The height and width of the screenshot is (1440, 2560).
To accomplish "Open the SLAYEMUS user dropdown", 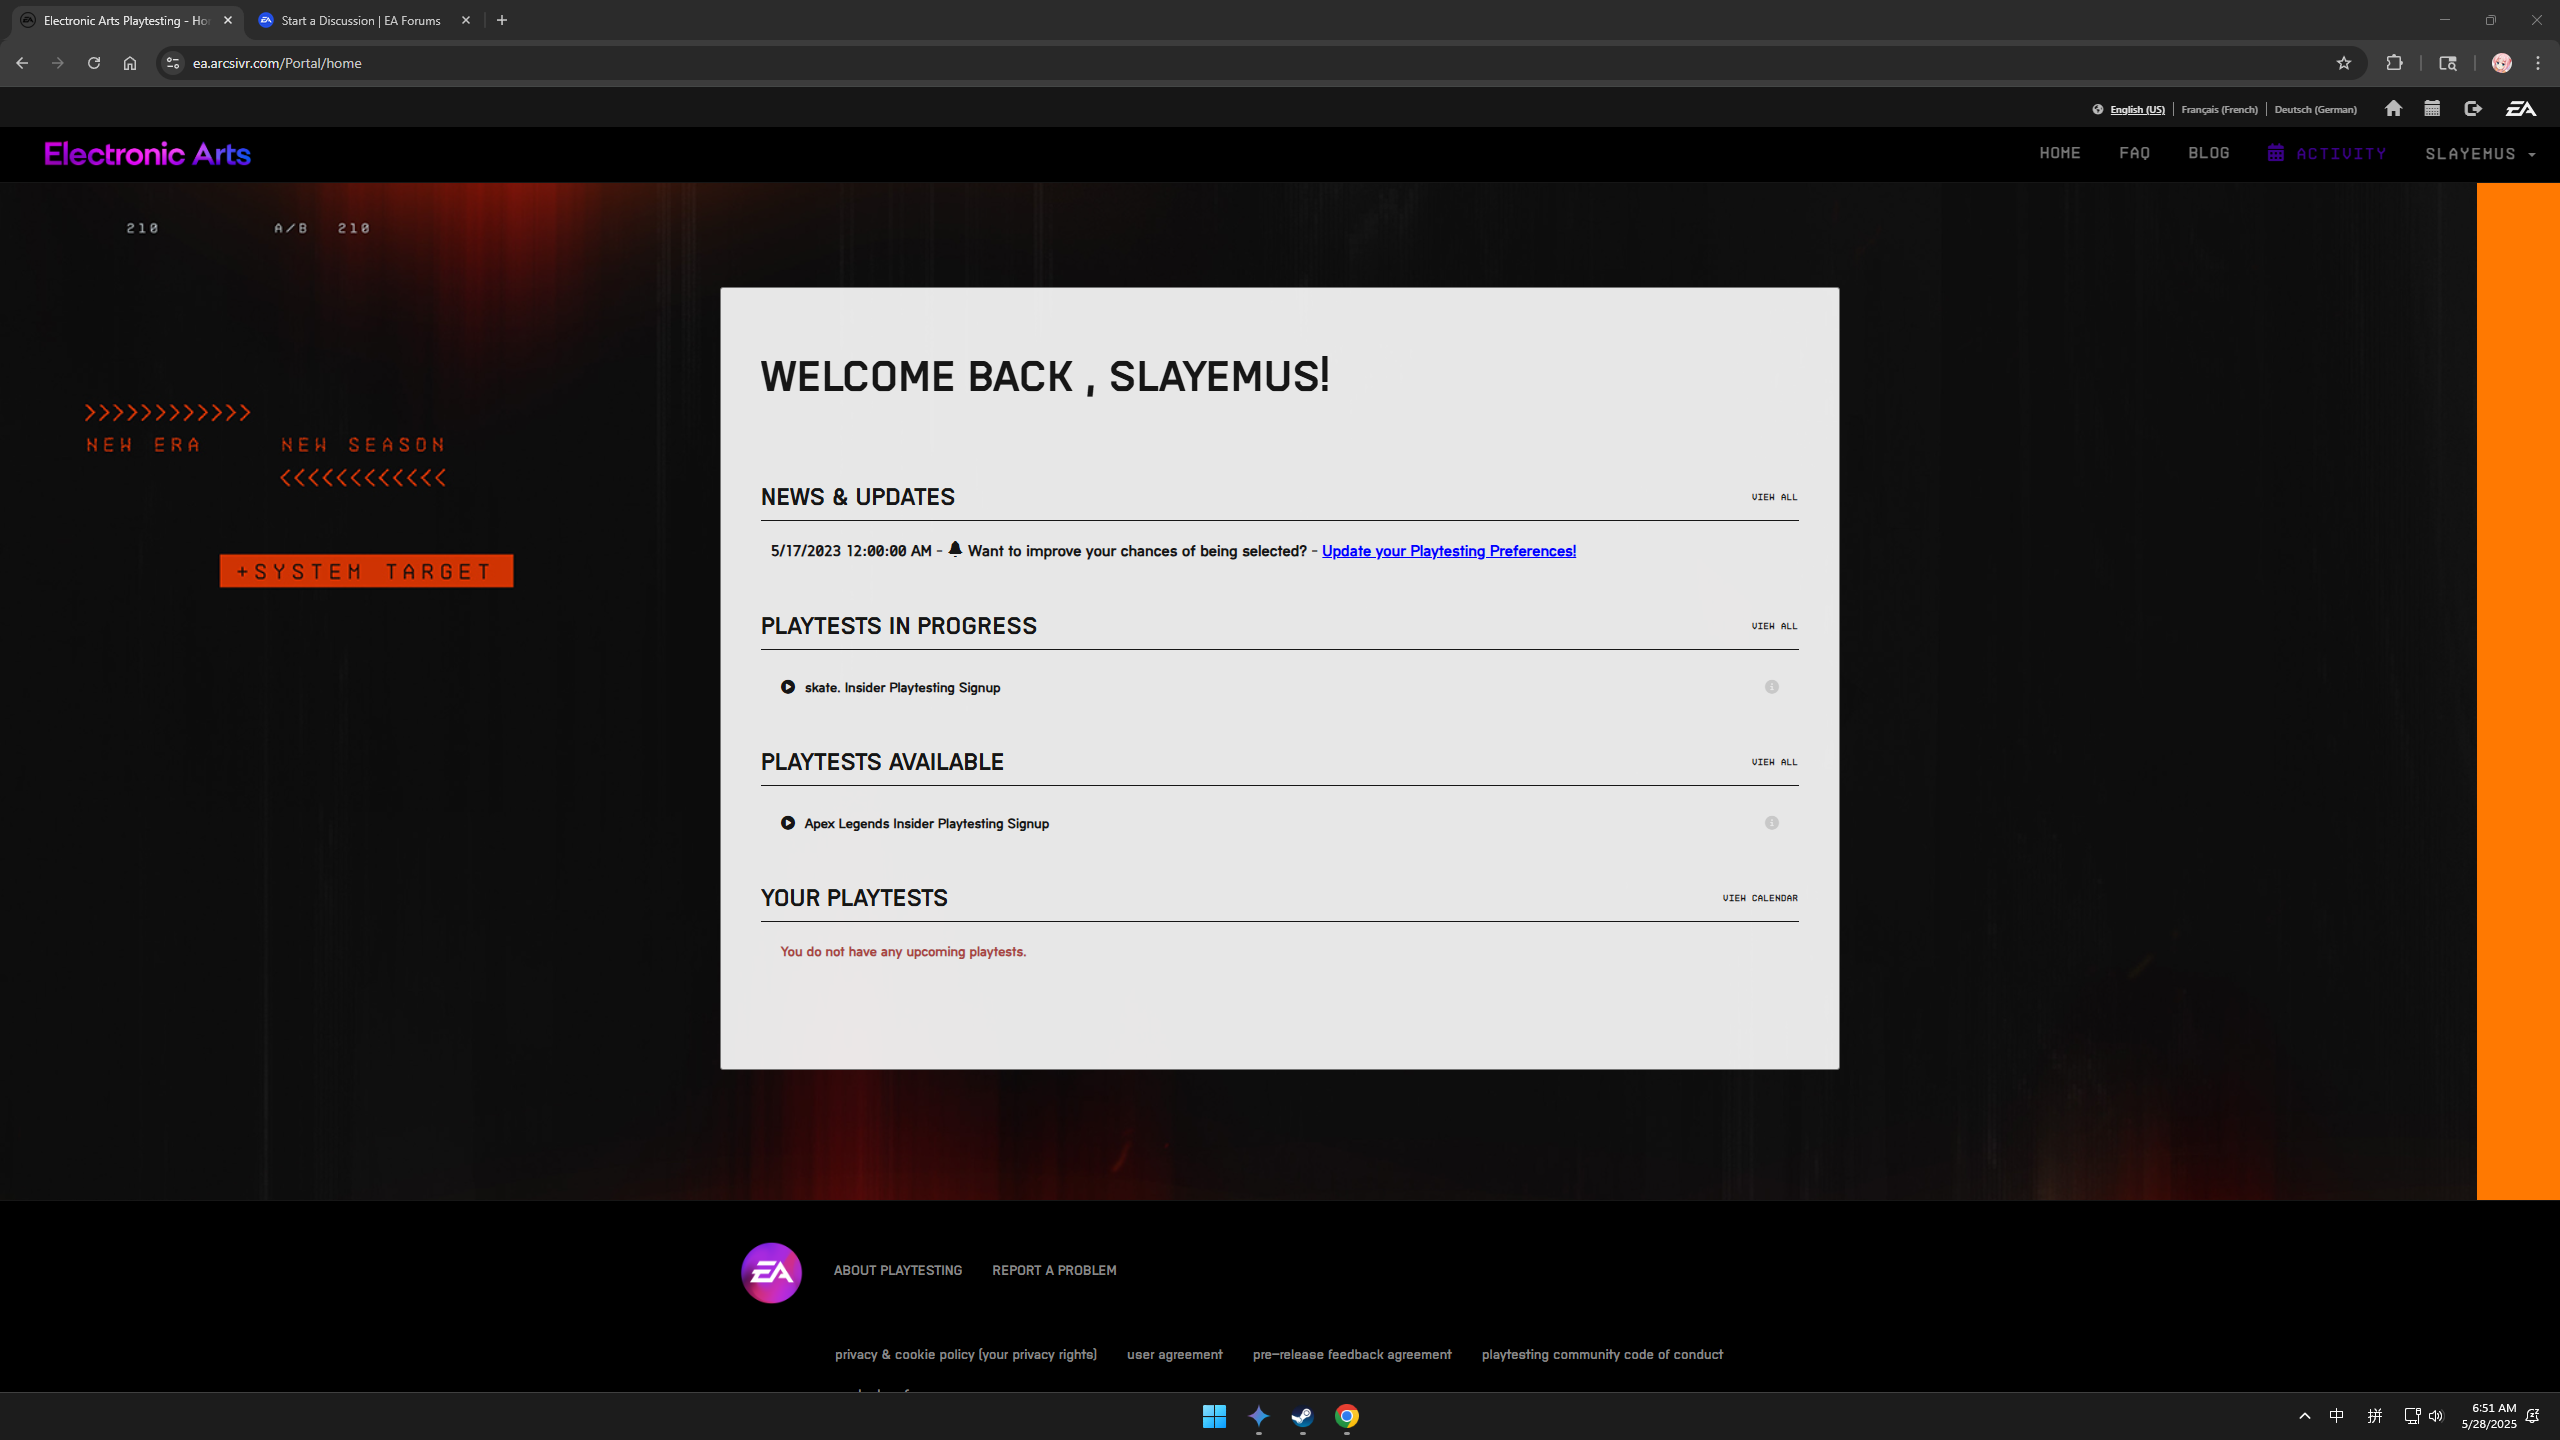I will (x=2481, y=154).
